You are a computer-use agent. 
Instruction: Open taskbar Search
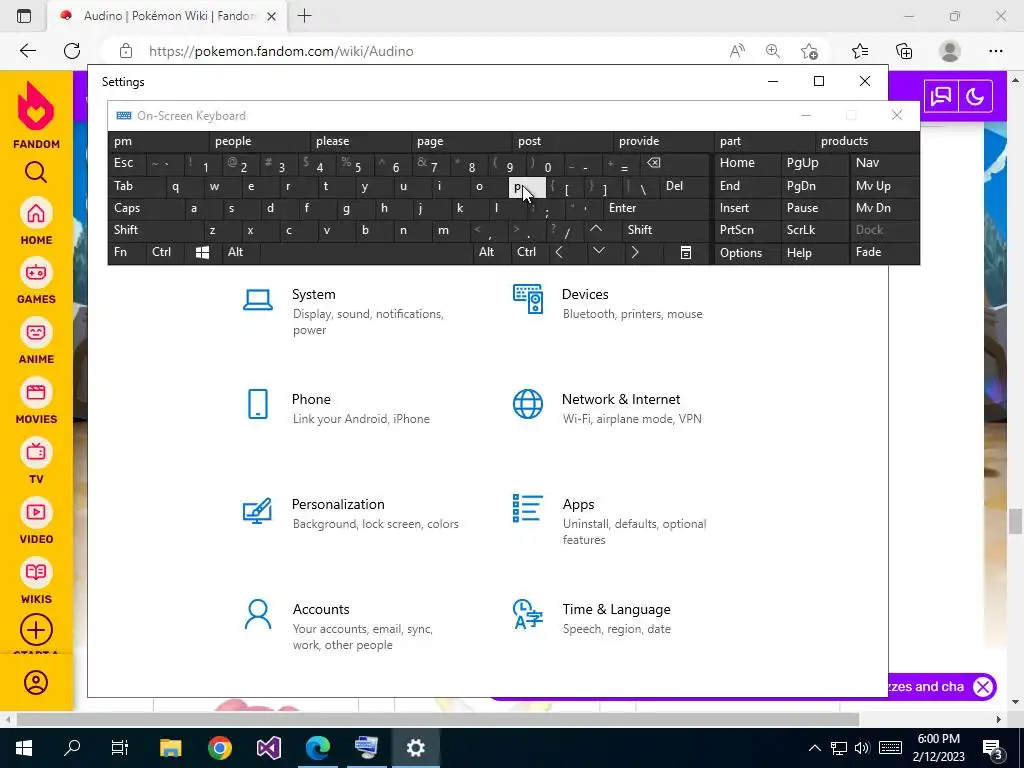[x=72, y=748]
